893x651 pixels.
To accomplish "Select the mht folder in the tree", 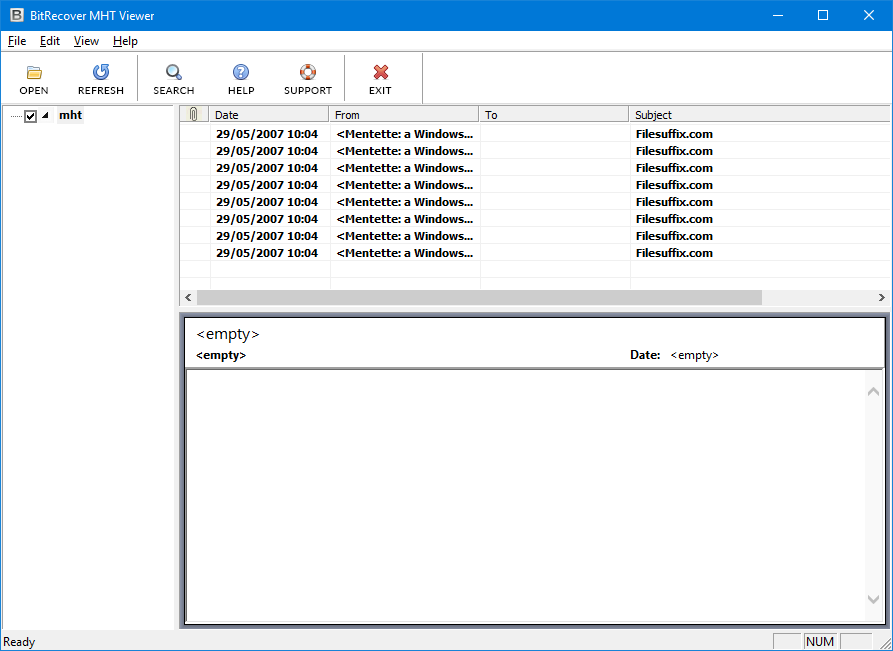I will coord(71,115).
